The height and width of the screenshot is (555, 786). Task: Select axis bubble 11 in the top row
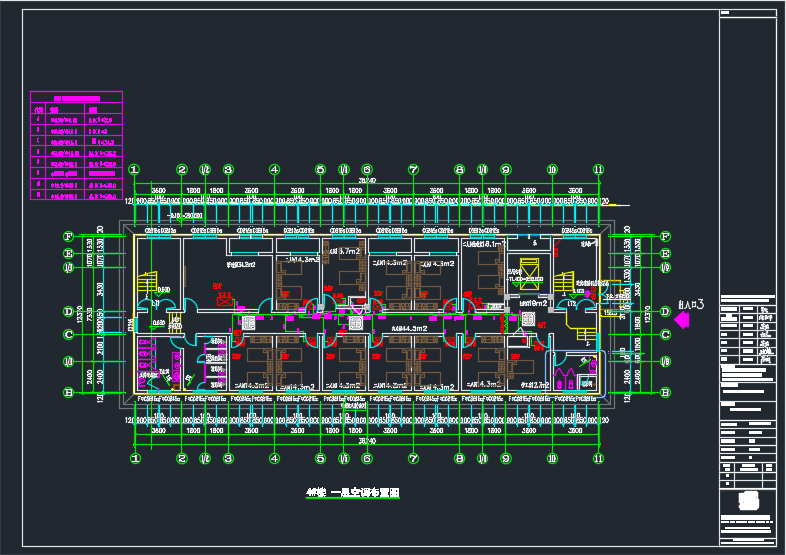click(598, 170)
